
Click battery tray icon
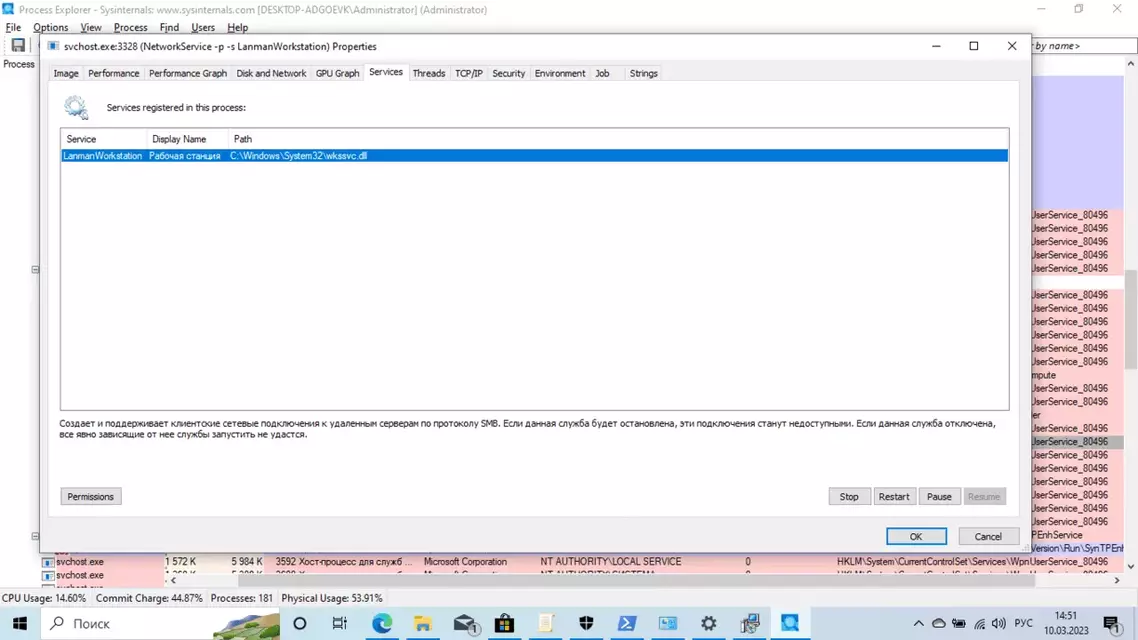(x=959, y=623)
